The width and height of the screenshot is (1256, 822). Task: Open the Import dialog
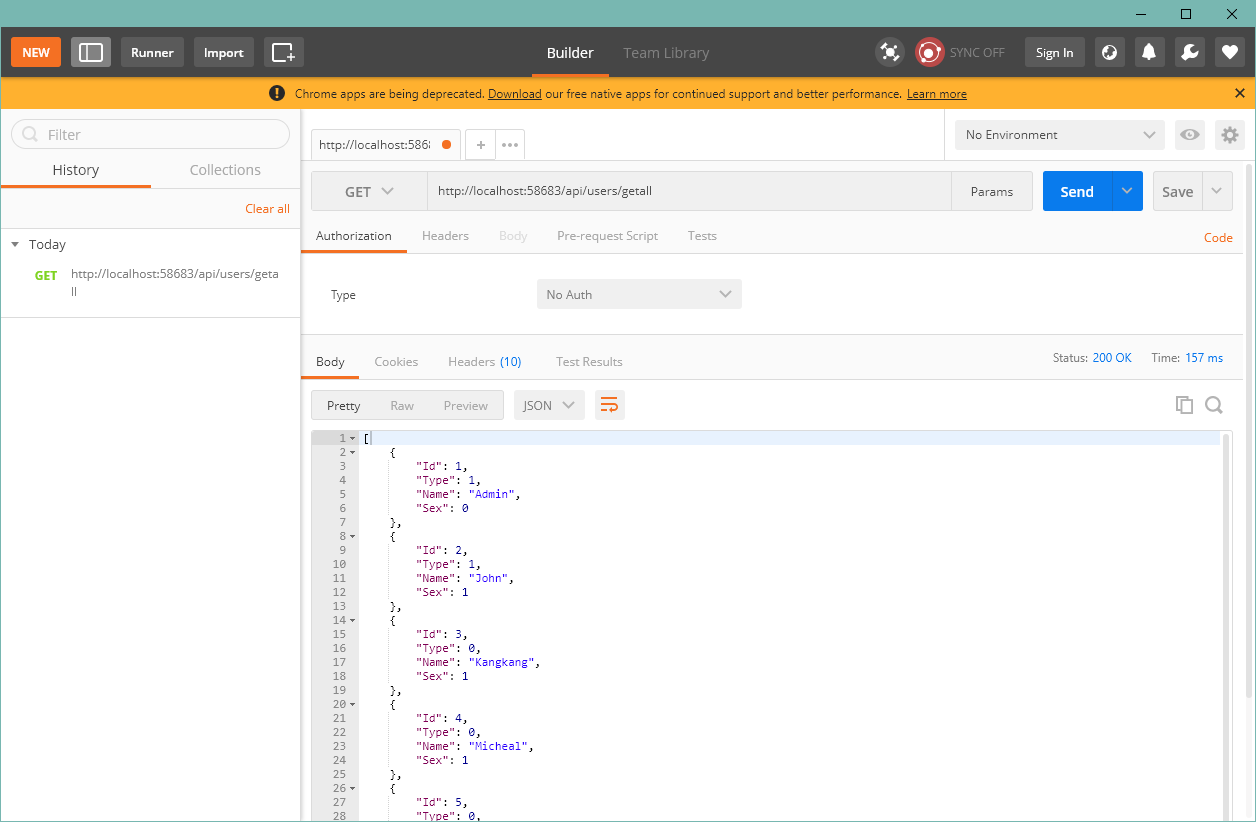[x=224, y=53]
